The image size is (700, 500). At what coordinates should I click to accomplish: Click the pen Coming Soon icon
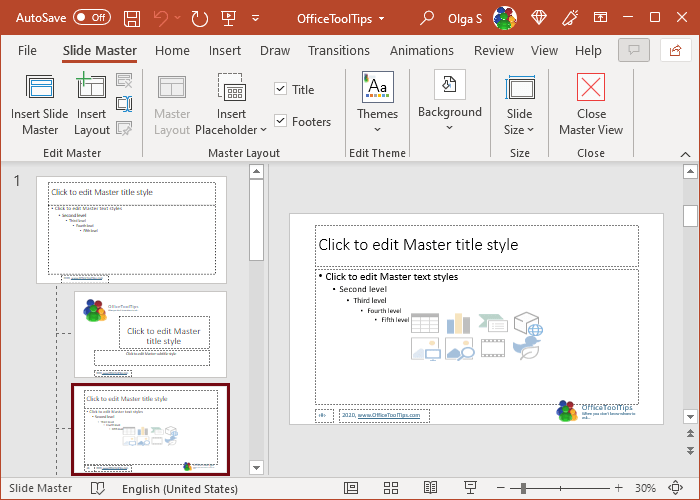(569, 18)
